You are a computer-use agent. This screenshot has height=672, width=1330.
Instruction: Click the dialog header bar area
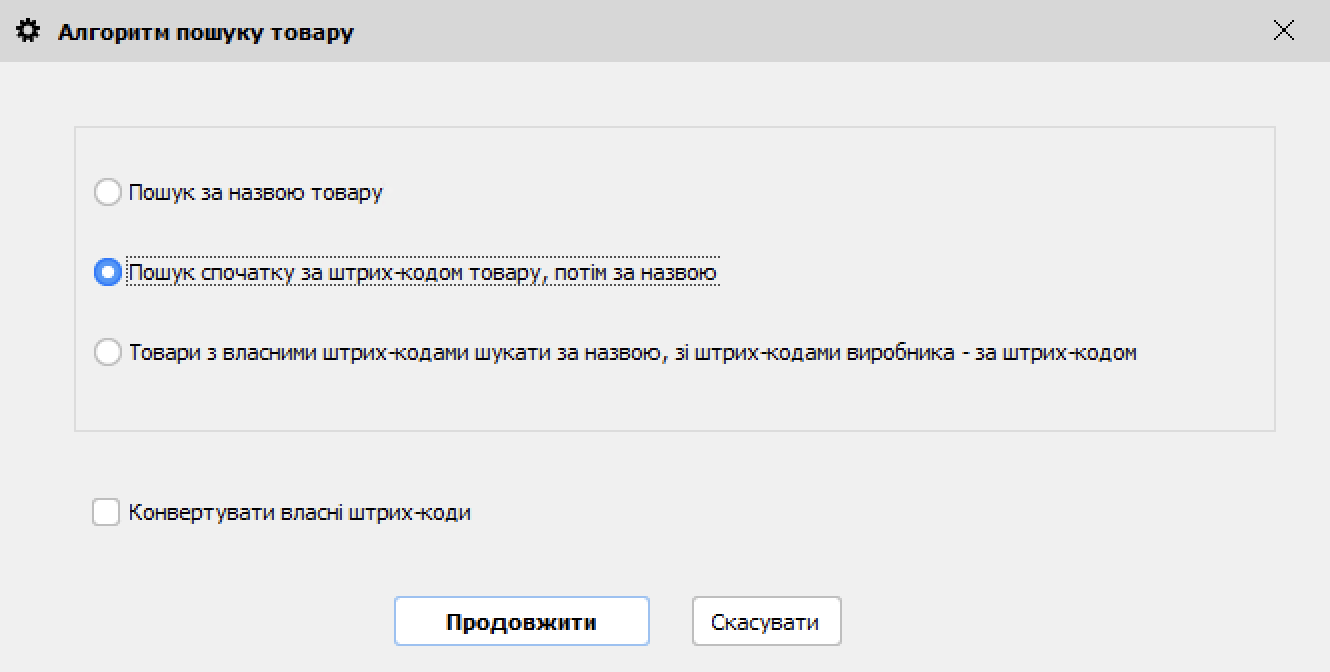(700, 30)
